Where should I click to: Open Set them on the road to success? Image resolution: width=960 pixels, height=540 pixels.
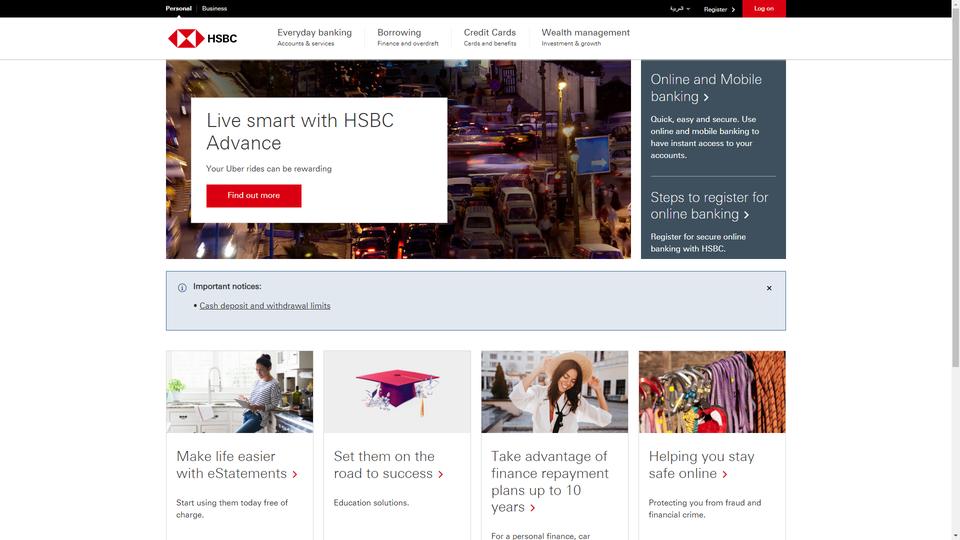[x=388, y=465]
